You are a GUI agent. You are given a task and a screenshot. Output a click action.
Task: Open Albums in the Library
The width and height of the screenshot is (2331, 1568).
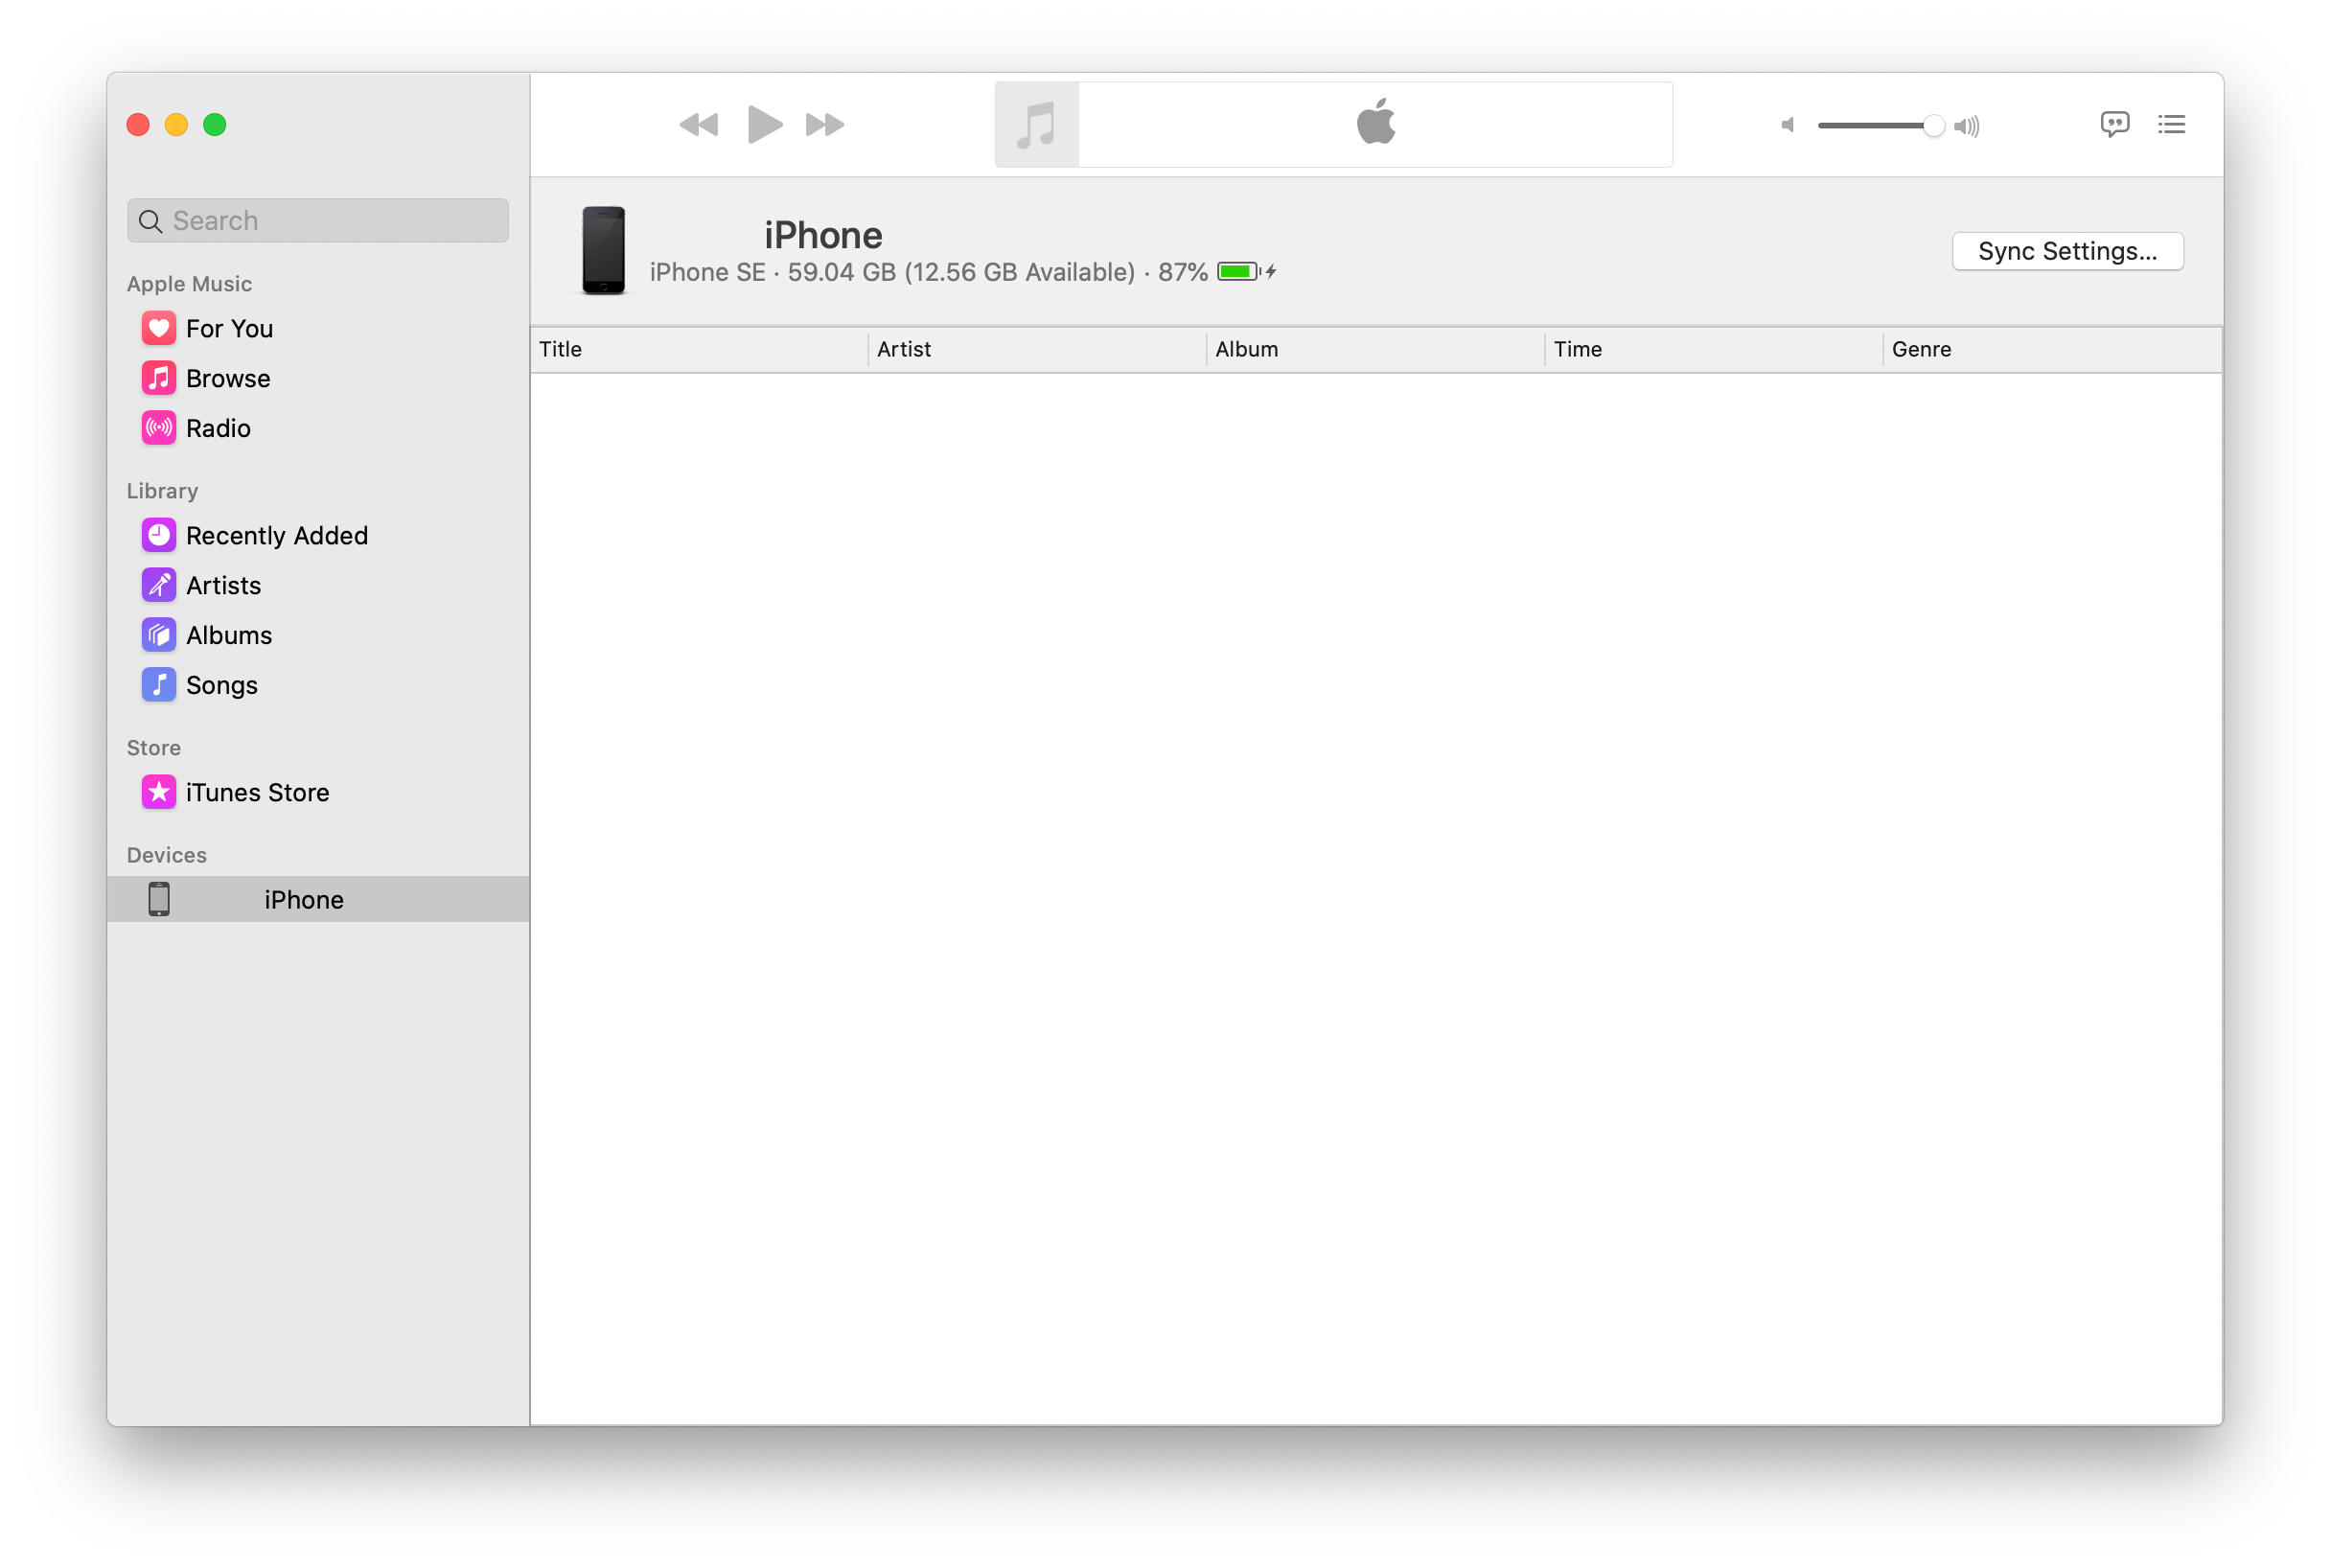tap(318, 636)
